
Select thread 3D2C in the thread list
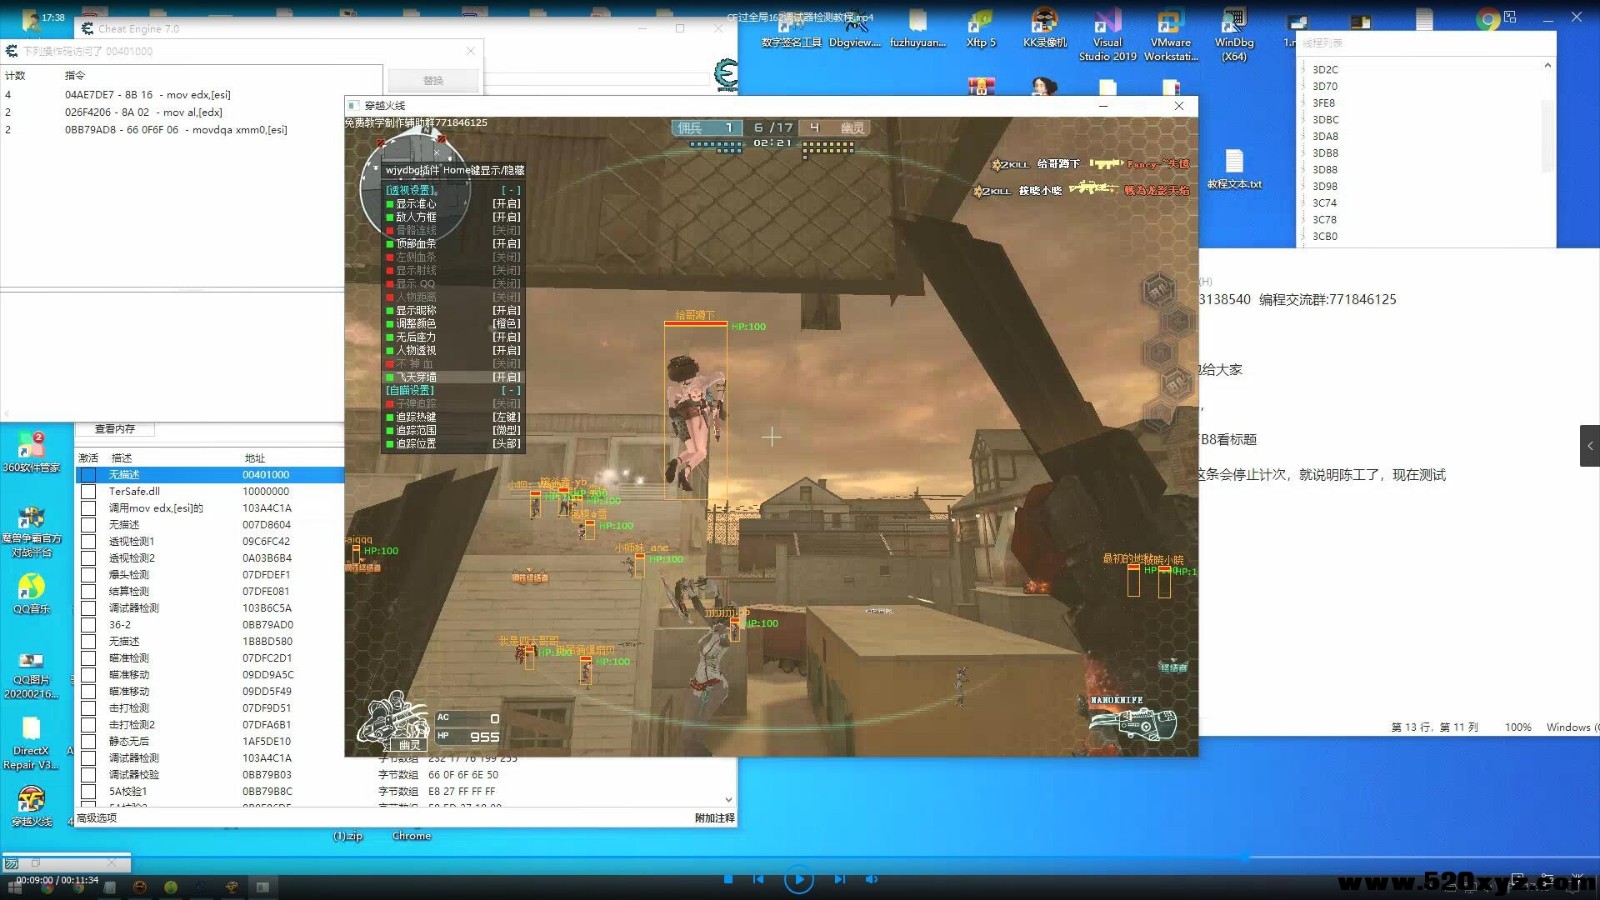pos(1325,69)
